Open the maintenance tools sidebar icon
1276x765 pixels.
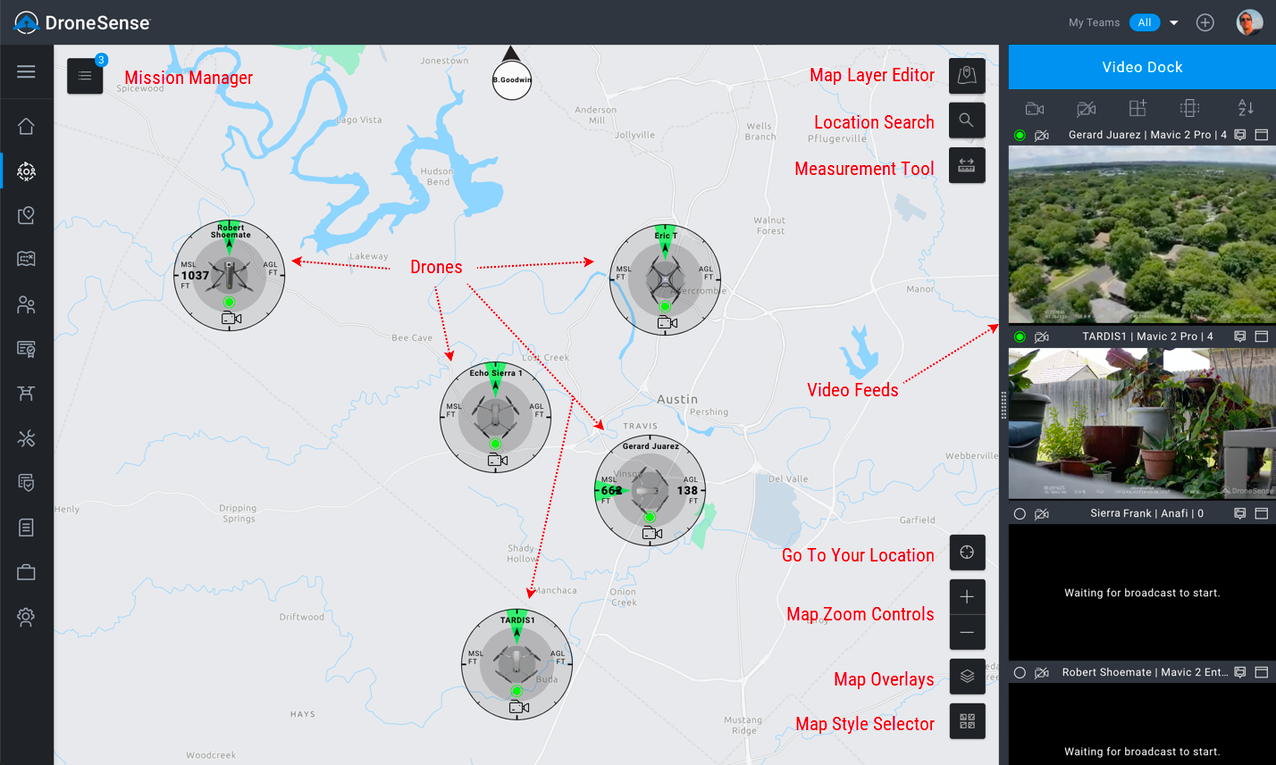(26, 438)
